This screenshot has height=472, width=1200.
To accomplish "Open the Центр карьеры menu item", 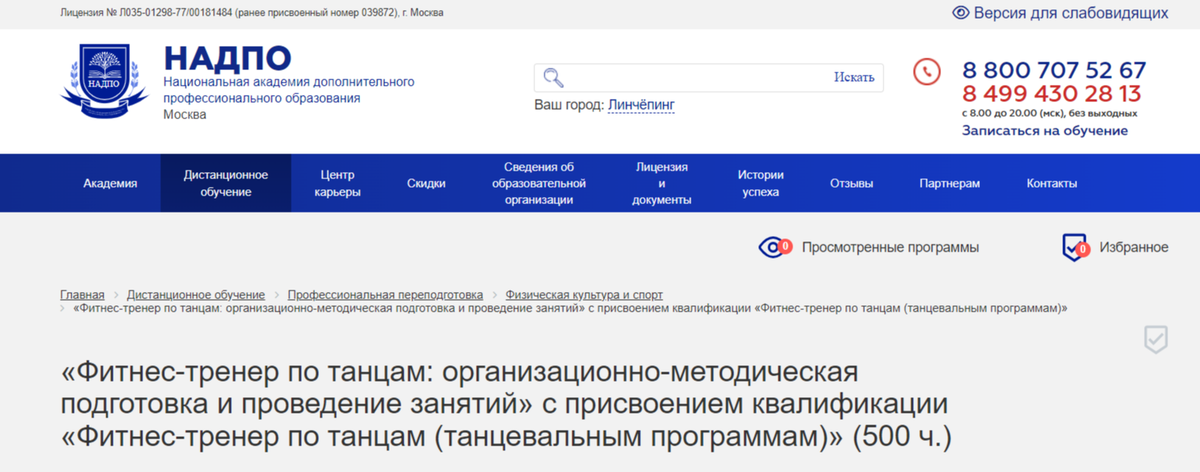I will click(338, 183).
